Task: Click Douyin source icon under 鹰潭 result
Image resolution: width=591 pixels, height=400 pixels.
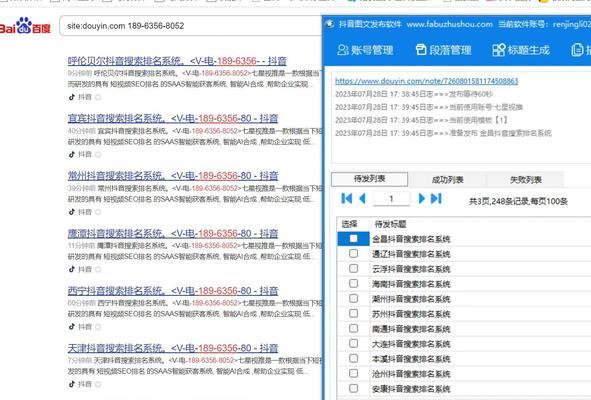Action: tap(72, 269)
